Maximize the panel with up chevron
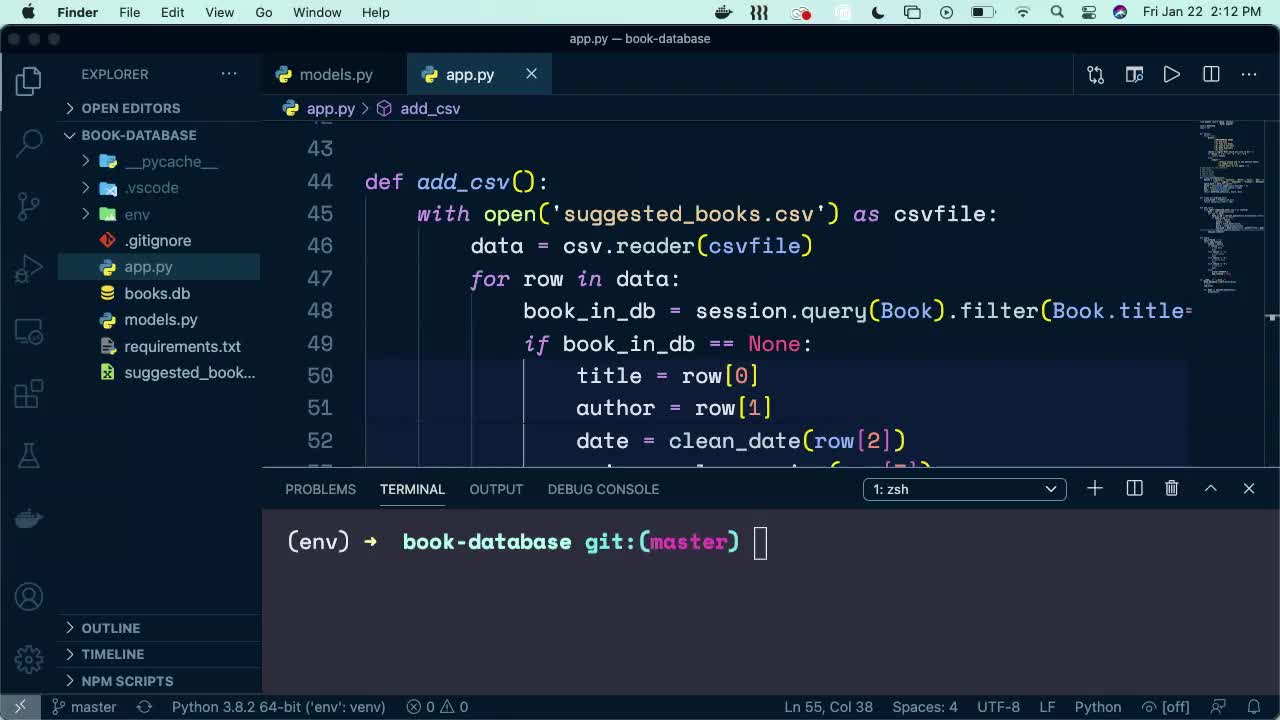This screenshot has width=1280, height=720. 1210,488
